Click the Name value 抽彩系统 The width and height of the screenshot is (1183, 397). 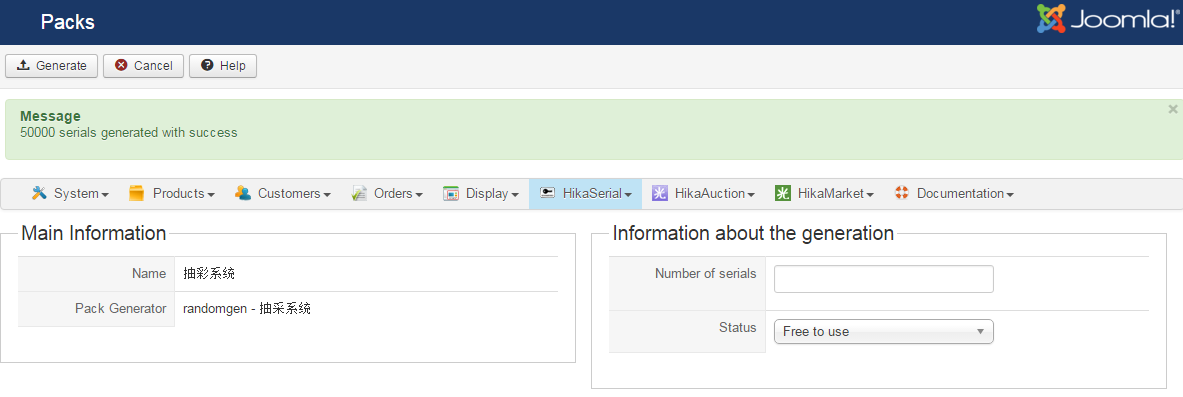coord(209,274)
